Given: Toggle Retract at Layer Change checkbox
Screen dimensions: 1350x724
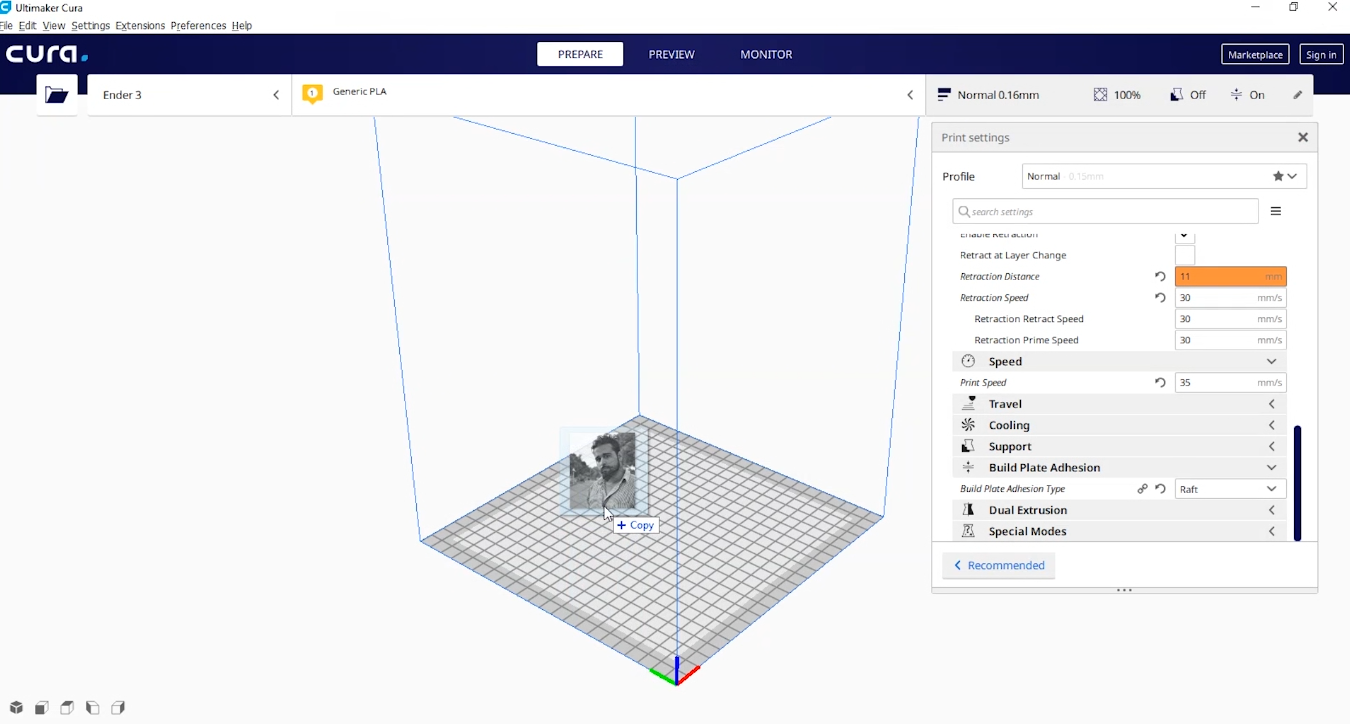Looking at the screenshot, I should pos(1185,255).
